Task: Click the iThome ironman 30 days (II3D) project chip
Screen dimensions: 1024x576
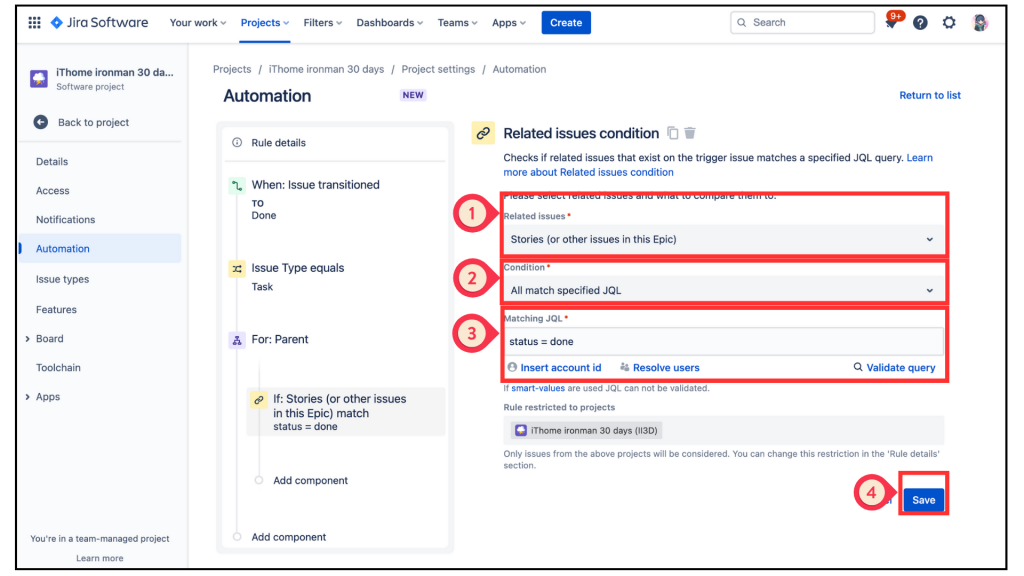Action: [x=586, y=430]
